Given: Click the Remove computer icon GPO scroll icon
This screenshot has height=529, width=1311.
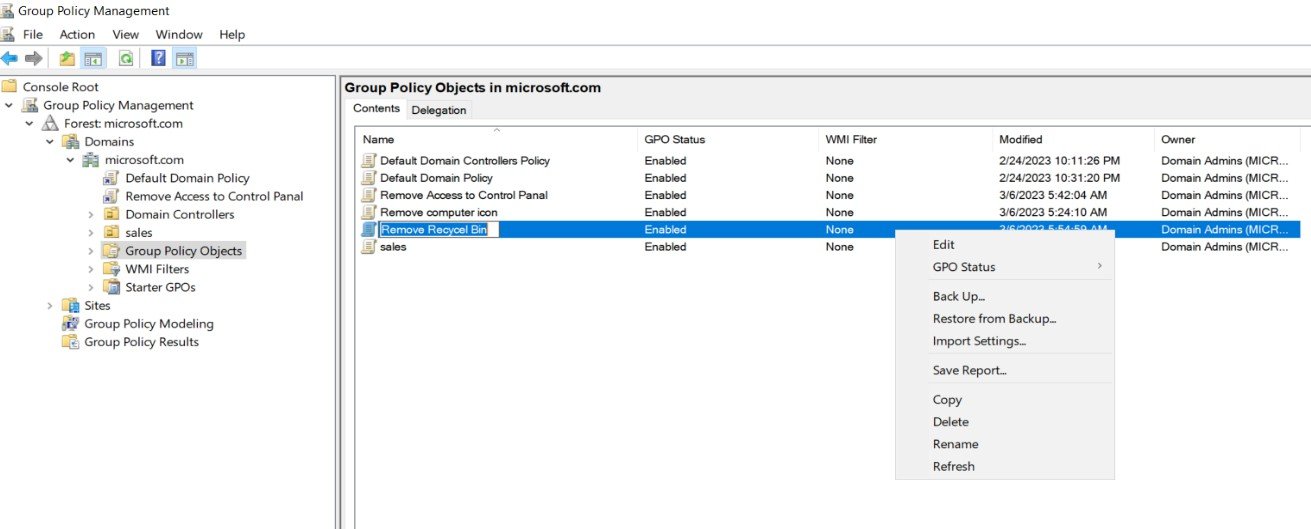Looking at the screenshot, I should click(369, 212).
